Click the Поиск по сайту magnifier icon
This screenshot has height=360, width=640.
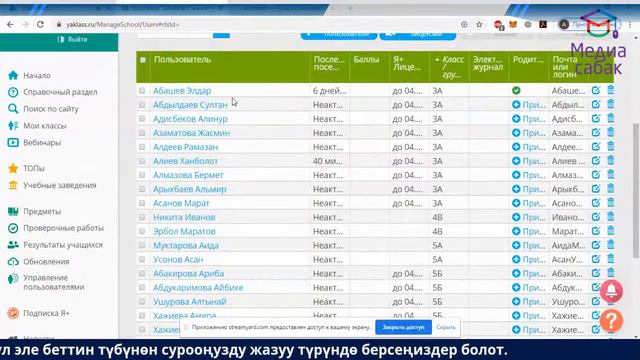pyautogui.click(x=13, y=109)
